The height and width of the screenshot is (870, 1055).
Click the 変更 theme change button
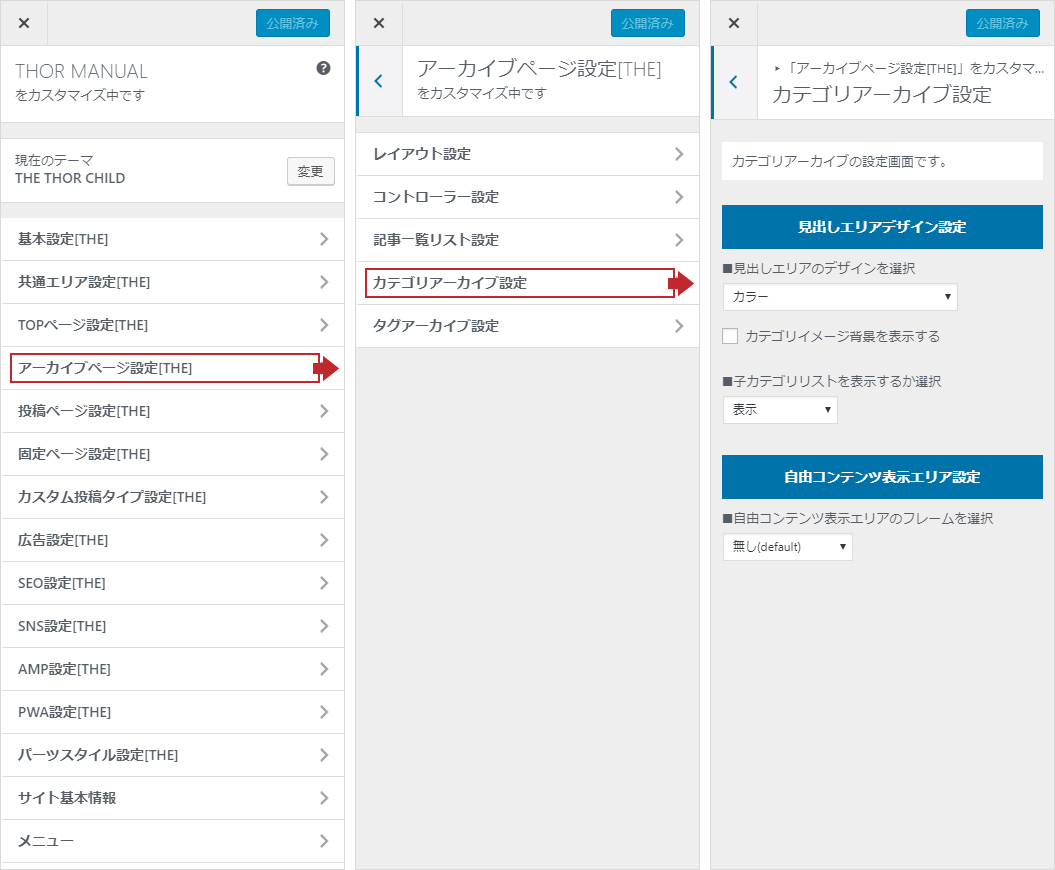tap(310, 171)
